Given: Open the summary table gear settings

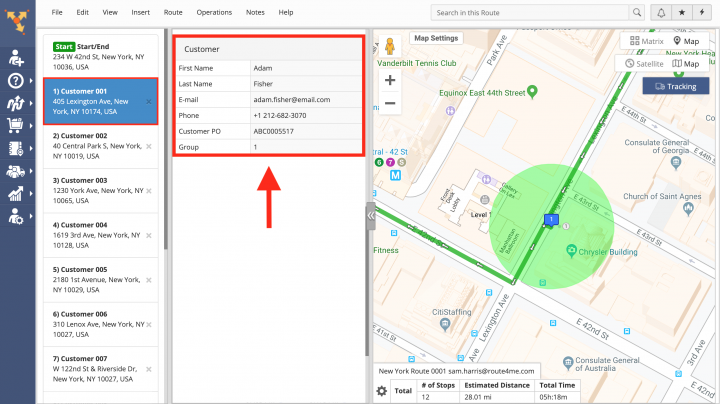Looking at the screenshot, I should click(380, 391).
